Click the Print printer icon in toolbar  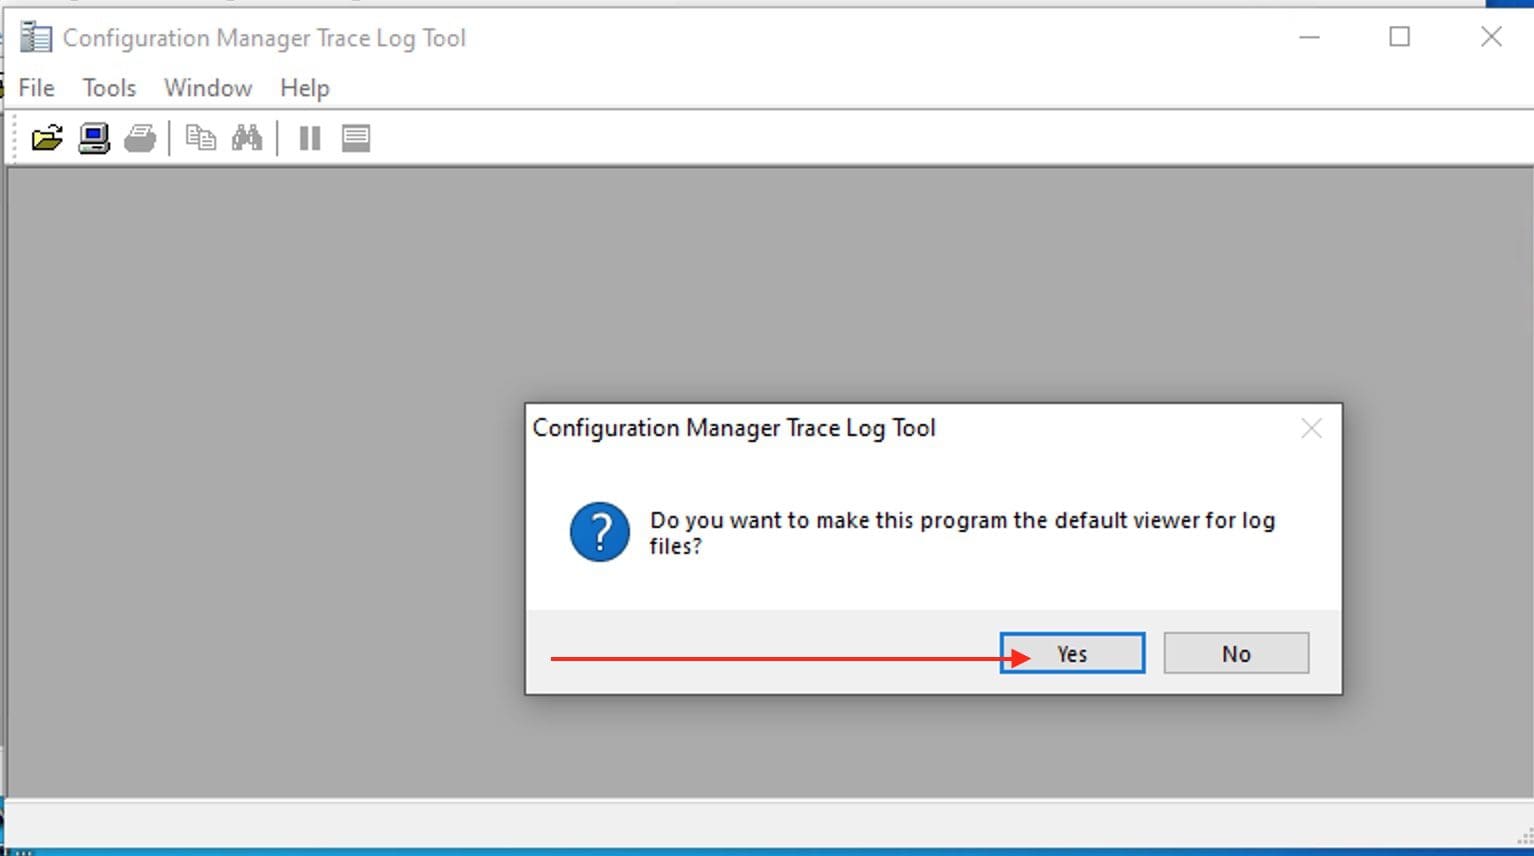140,138
